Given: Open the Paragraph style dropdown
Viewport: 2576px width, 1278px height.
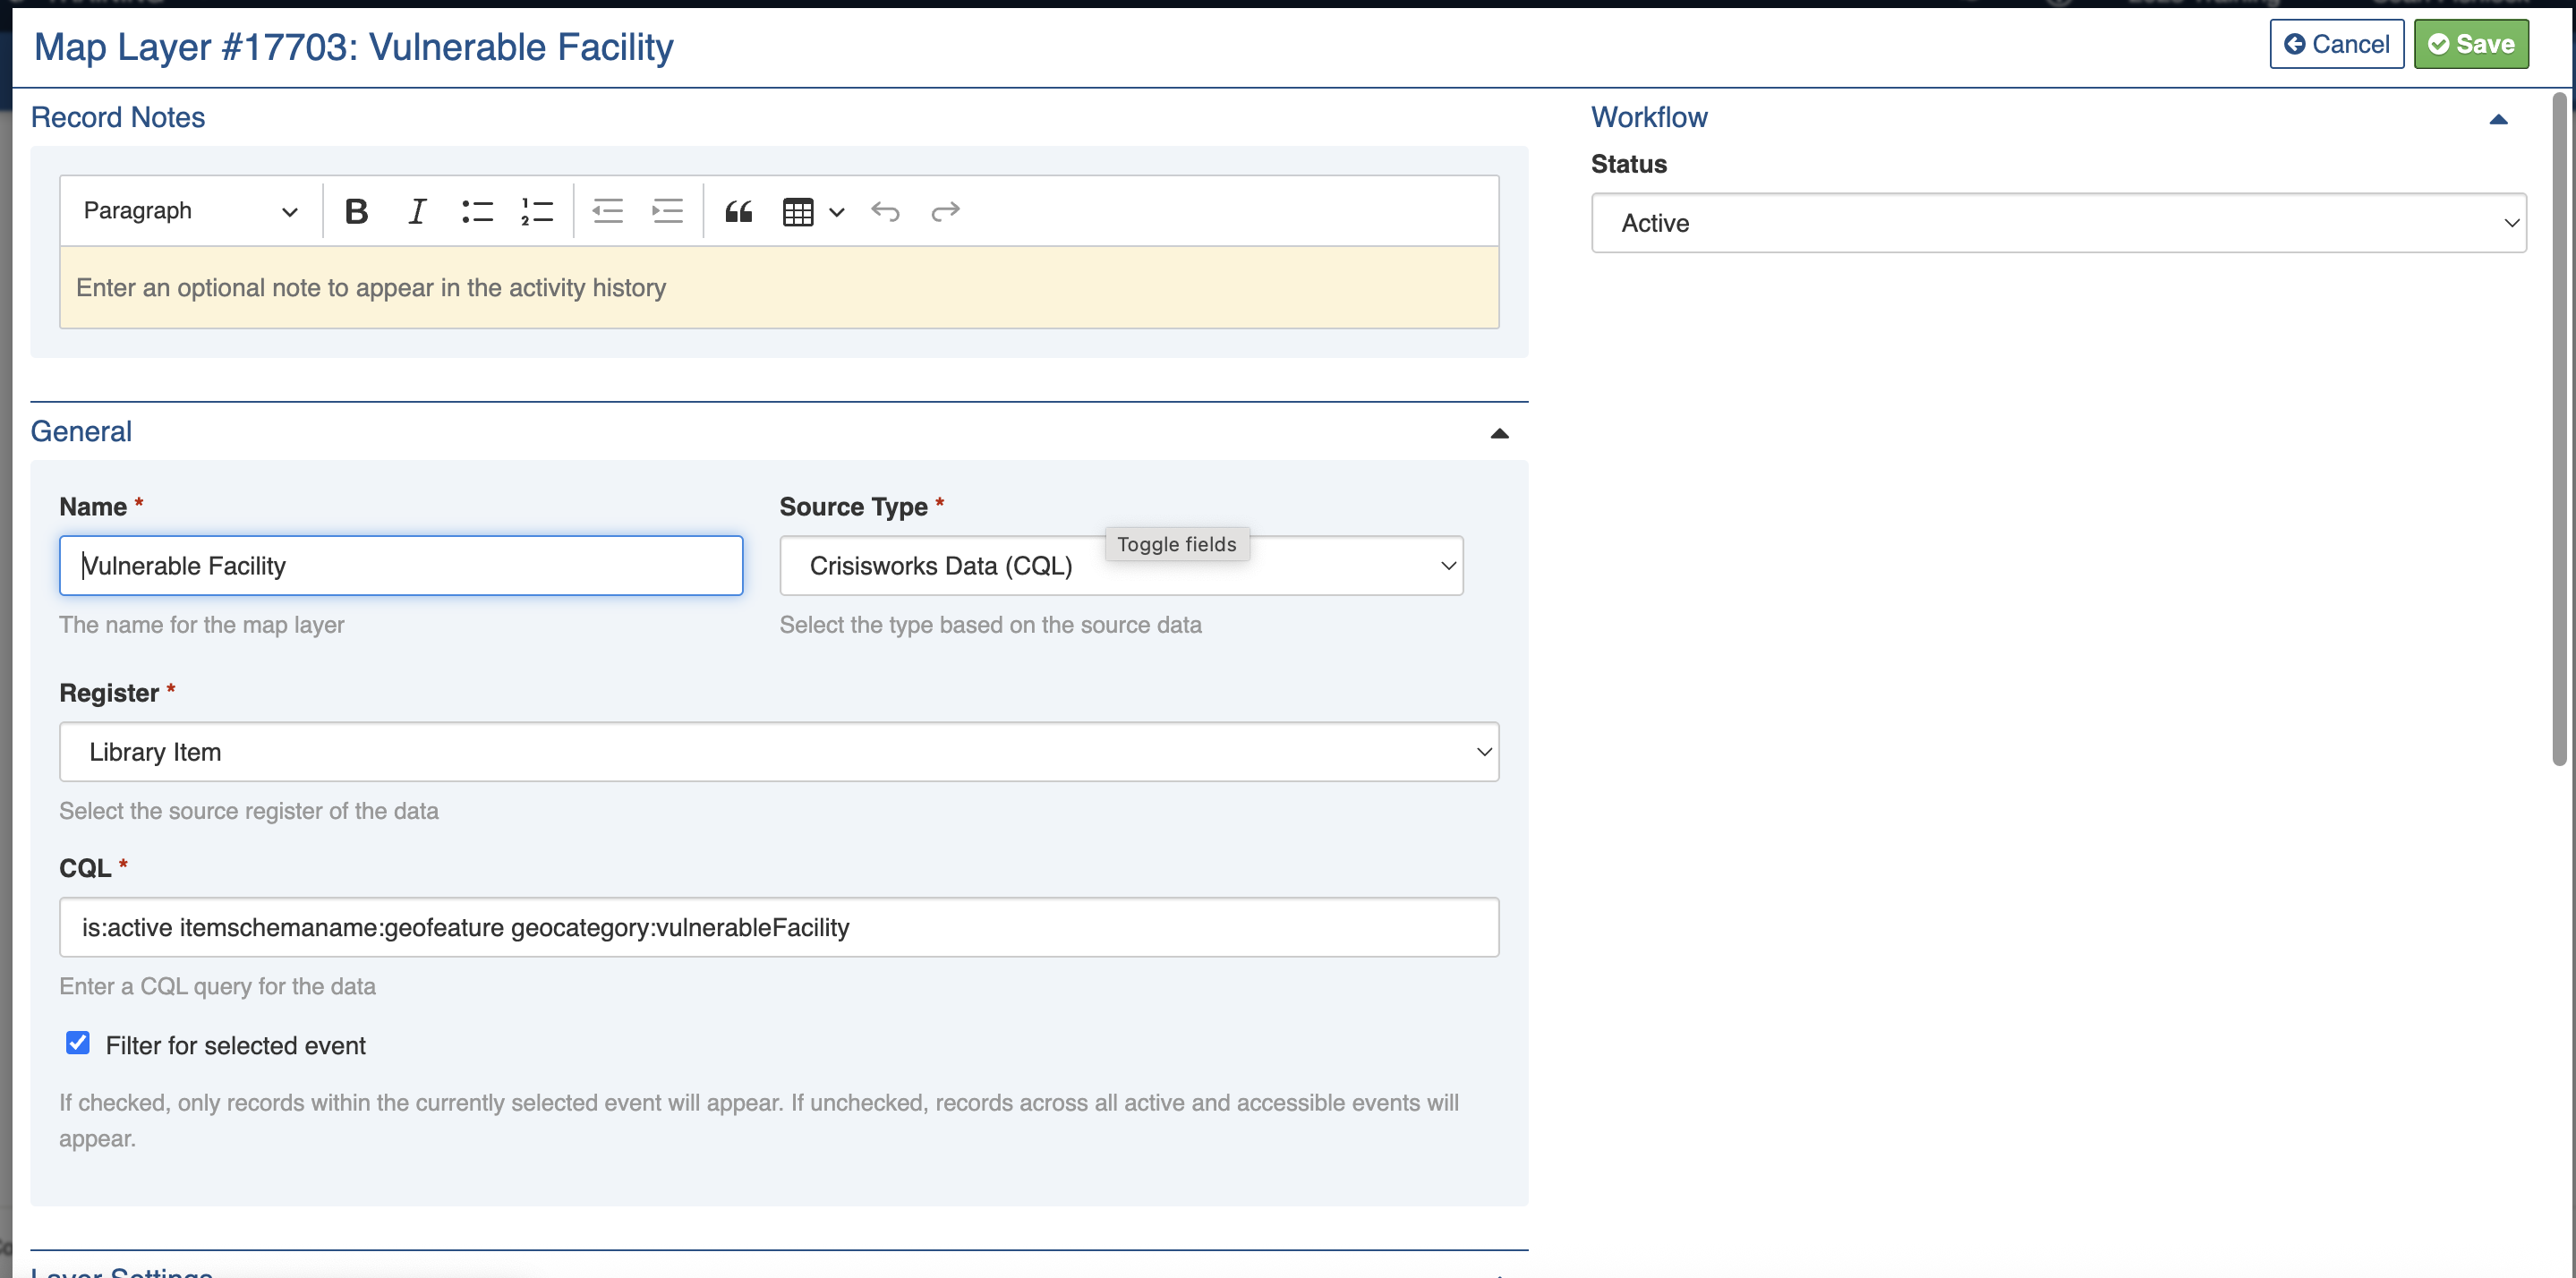Looking at the screenshot, I should (x=190, y=211).
